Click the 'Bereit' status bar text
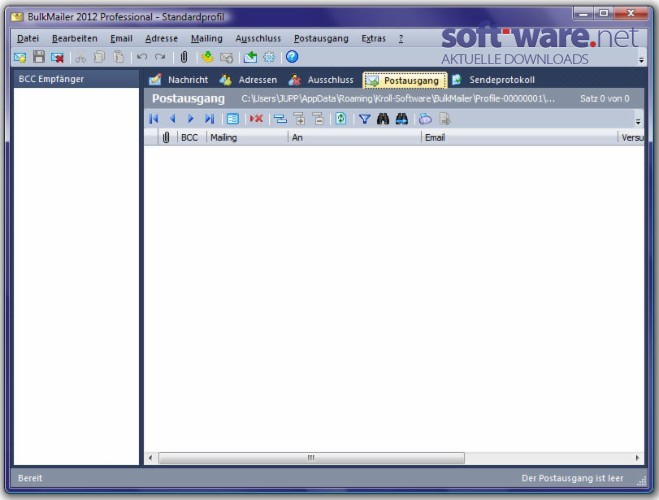 tap(30, 478)
